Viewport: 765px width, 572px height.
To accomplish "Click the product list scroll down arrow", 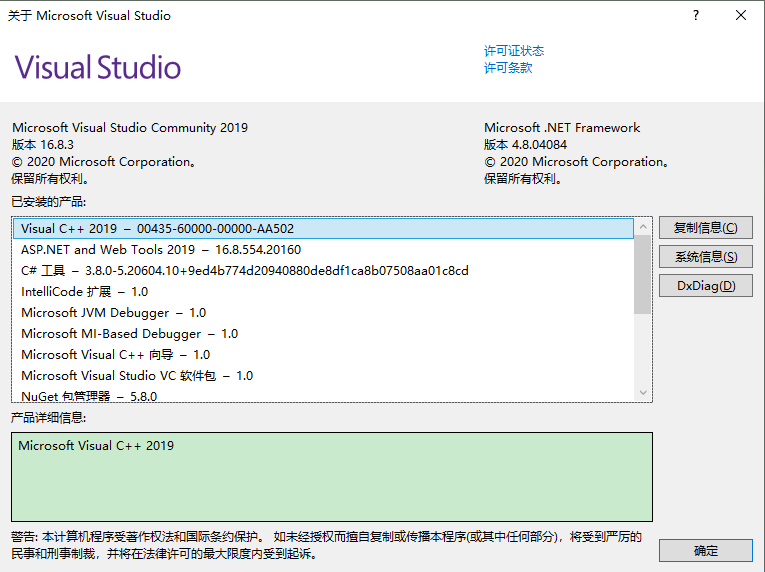I will [643, 393].
